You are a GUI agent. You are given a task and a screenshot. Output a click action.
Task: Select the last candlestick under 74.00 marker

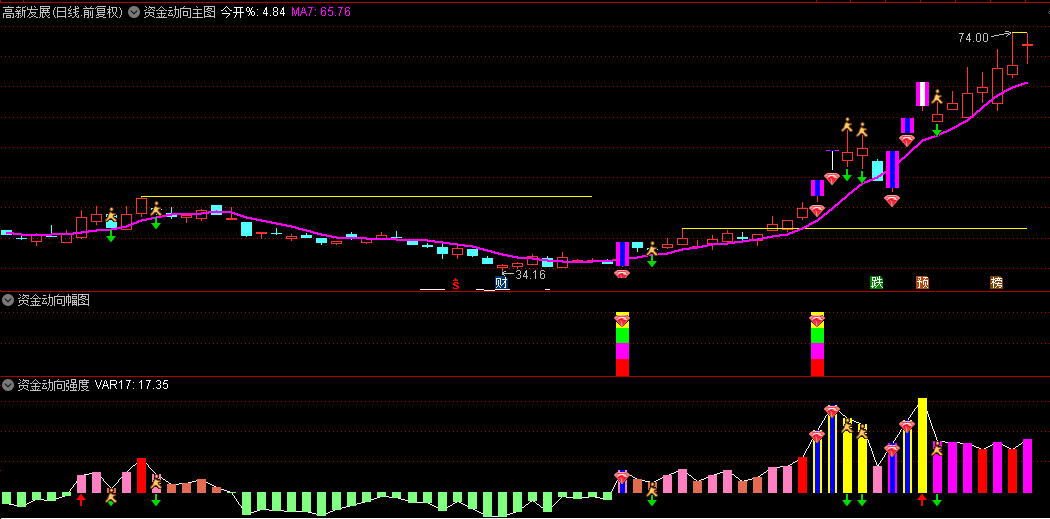[1027, 46]
